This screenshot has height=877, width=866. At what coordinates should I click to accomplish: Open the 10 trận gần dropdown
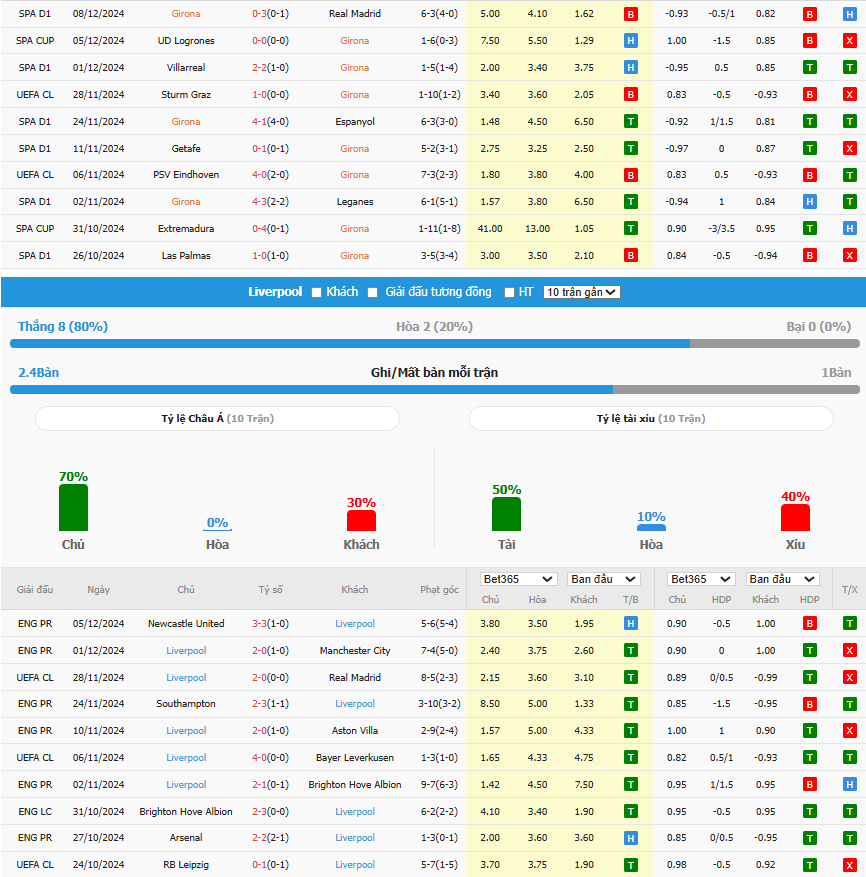point(581,292)
